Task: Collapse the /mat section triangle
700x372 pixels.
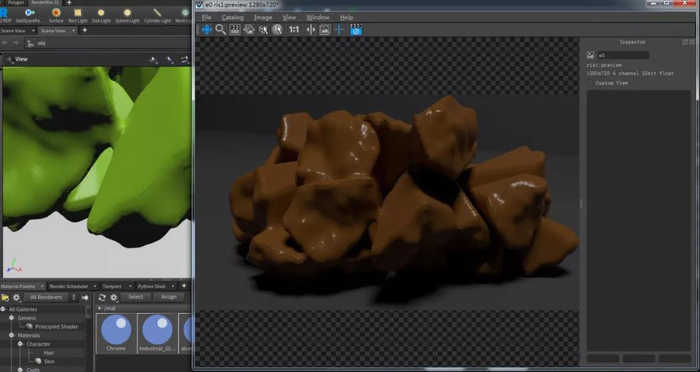Action: (100, 308)
